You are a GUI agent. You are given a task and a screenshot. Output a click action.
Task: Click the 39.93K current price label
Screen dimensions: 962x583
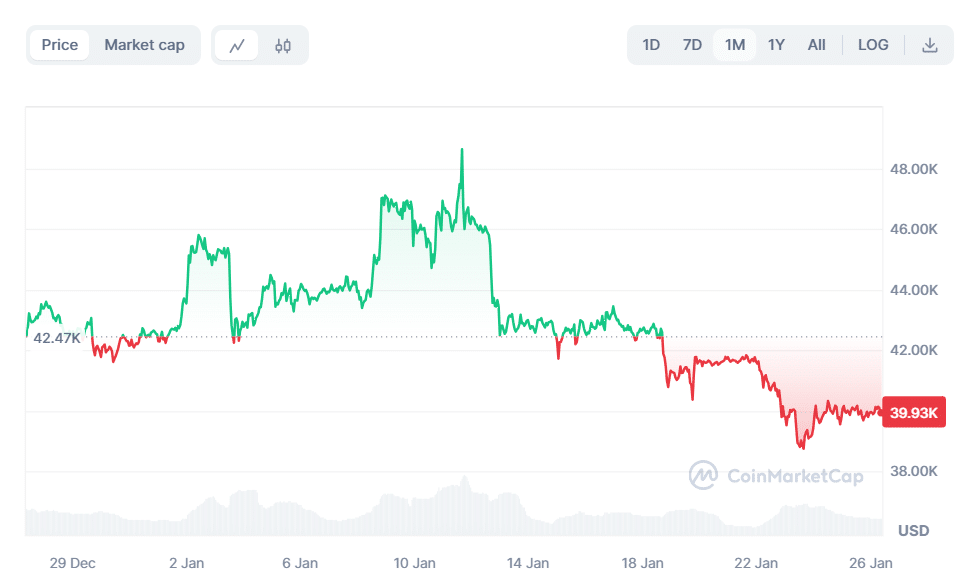[x=914, y=414]
